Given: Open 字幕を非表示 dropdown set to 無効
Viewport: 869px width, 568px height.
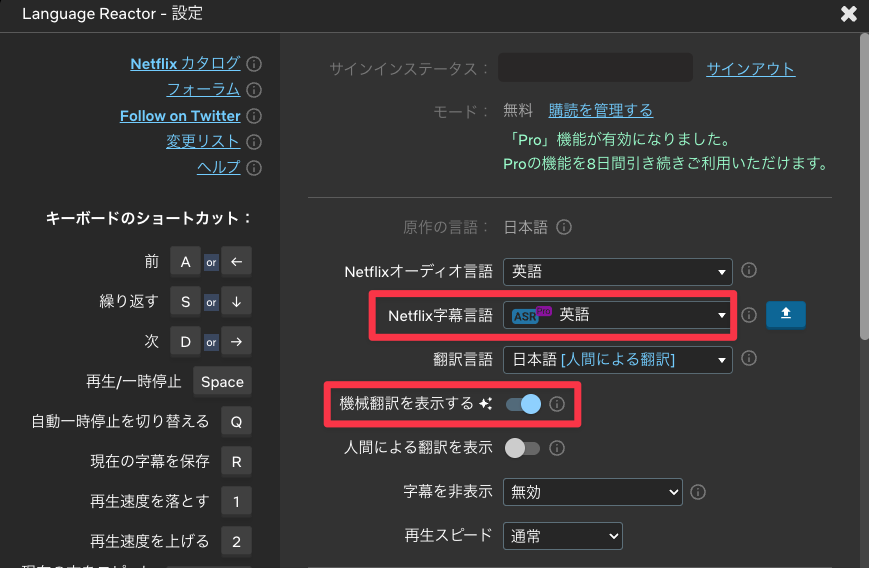Looking at the screenshot, I should click(x=592, y=492).
